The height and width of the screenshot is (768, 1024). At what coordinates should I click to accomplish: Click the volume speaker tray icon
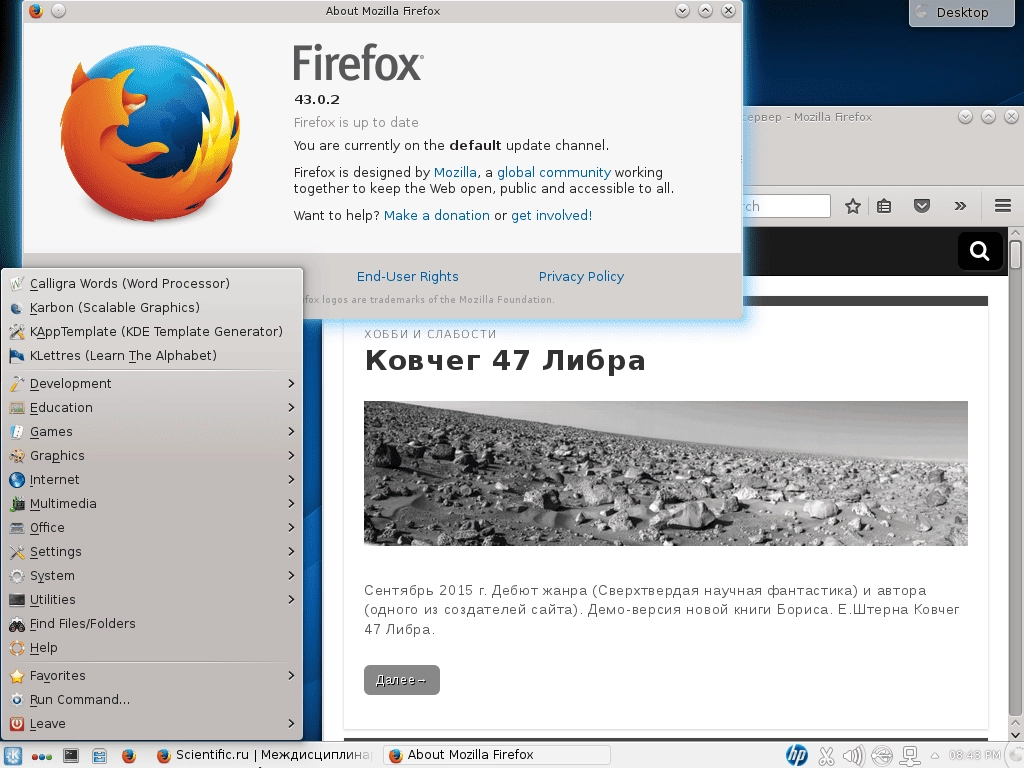click(853, 756)
